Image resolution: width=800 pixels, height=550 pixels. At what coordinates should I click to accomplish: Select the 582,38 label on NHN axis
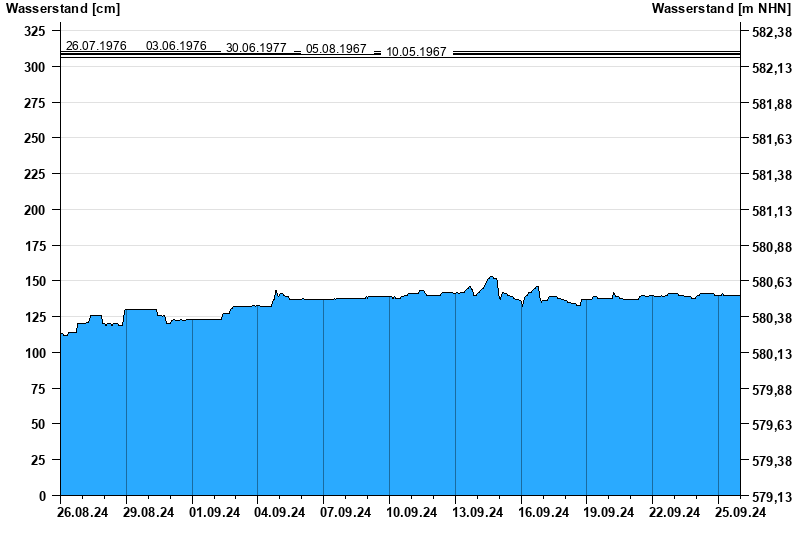765,32
